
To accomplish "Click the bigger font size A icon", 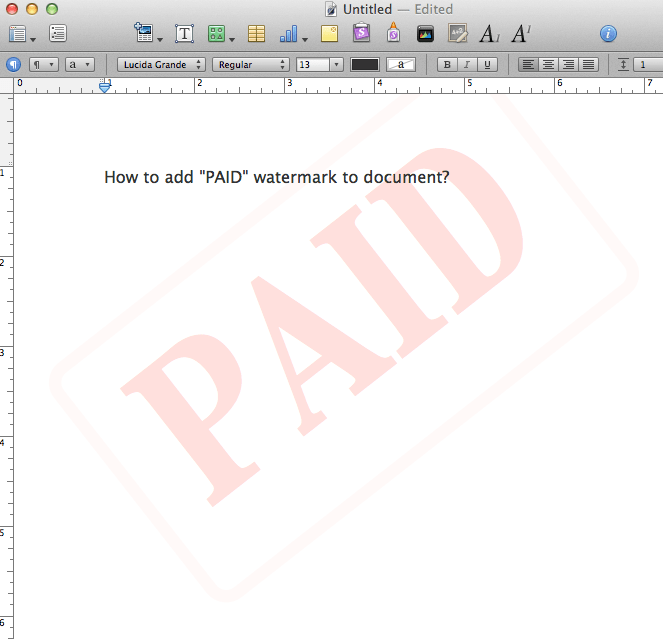I will point(521,34).
